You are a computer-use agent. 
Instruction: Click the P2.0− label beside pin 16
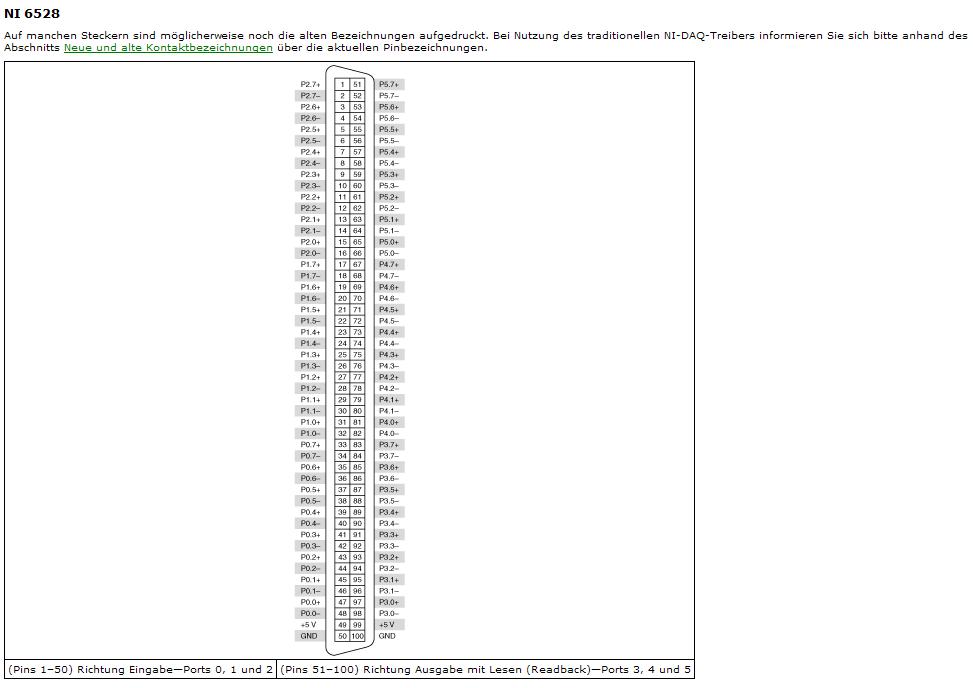[310, 253]
